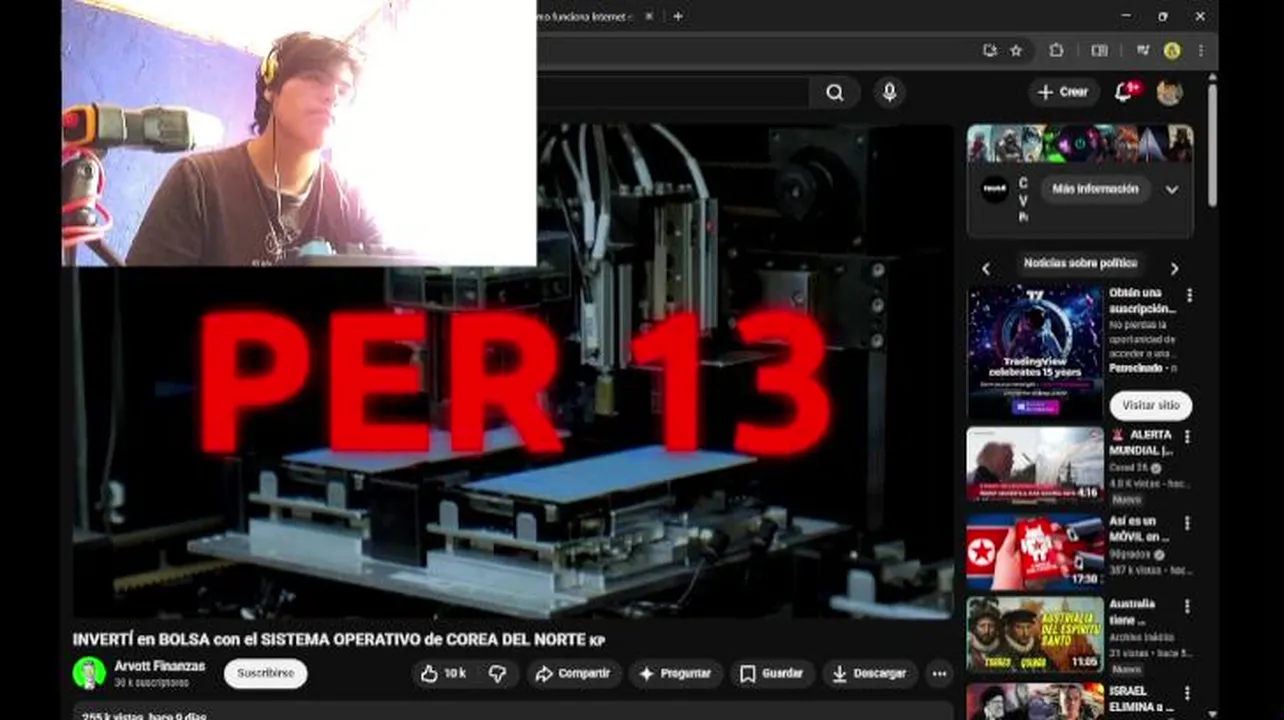Open the Arvott Finanzas channel name link
Image resolution: width=1284 pixels, height=720 pixels.
159,666
